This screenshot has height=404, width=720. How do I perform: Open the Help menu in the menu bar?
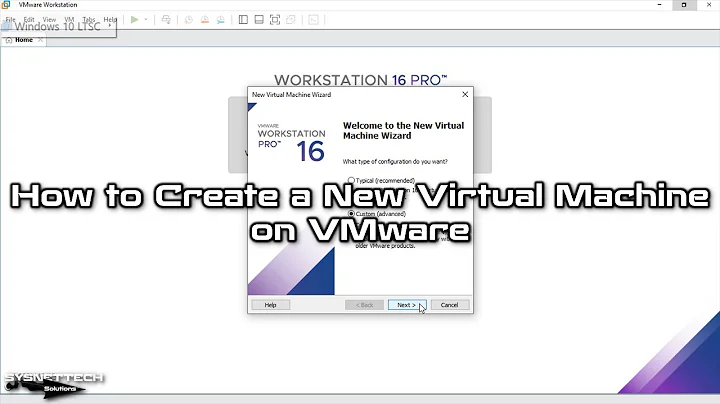tap(110, 20)
